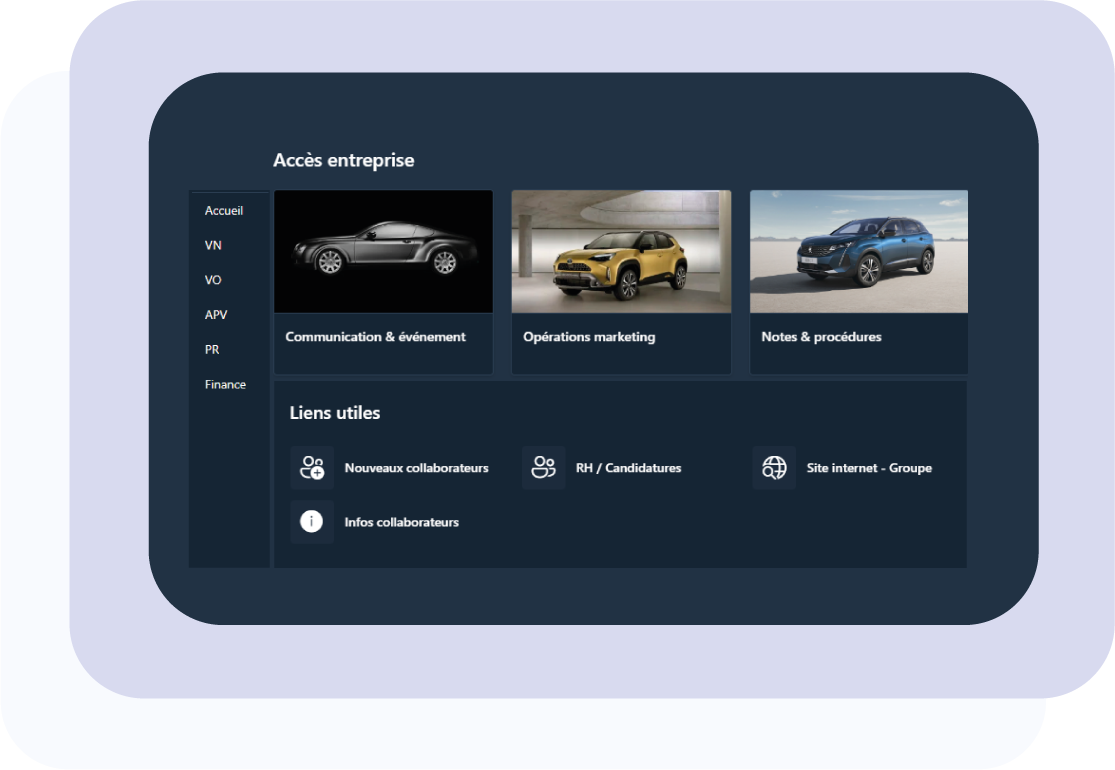1115x770 pixels.
Task: Click the Liens utiles heading
Action: [x=335, y=412]
